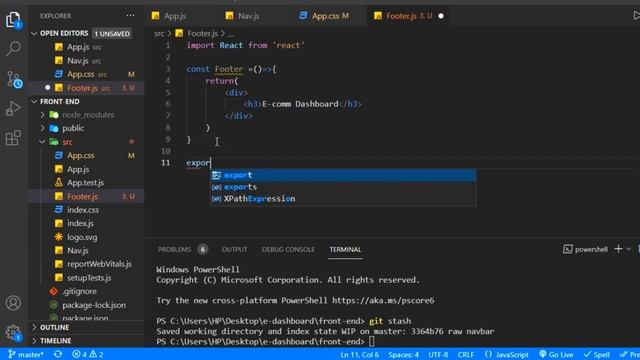
Task: Go to line via Ln 11, Col 6
Action: point(360,354)
